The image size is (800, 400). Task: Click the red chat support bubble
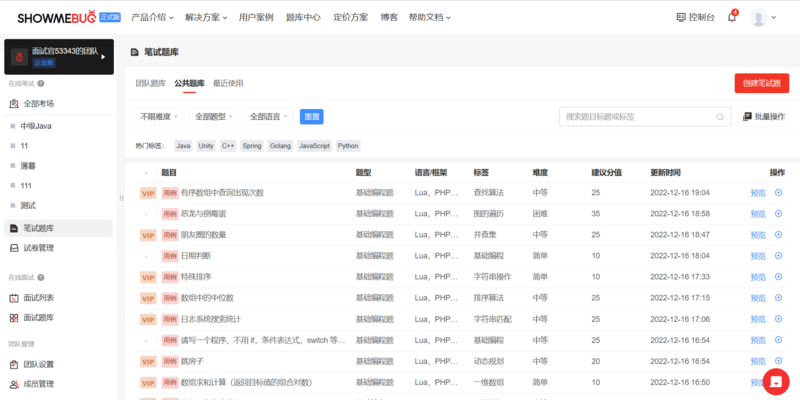coord(776,381)
